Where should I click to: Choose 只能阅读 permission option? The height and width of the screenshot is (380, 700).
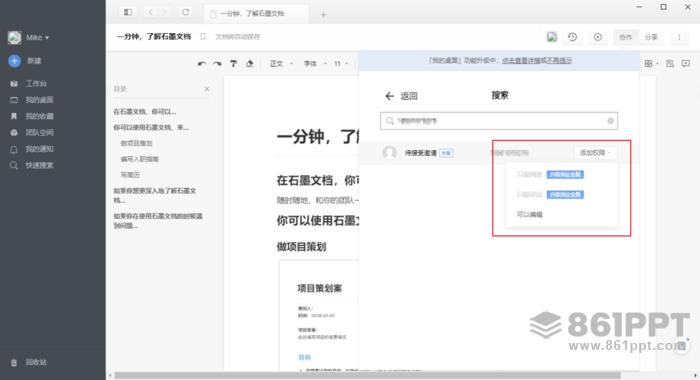coord(529,175)
